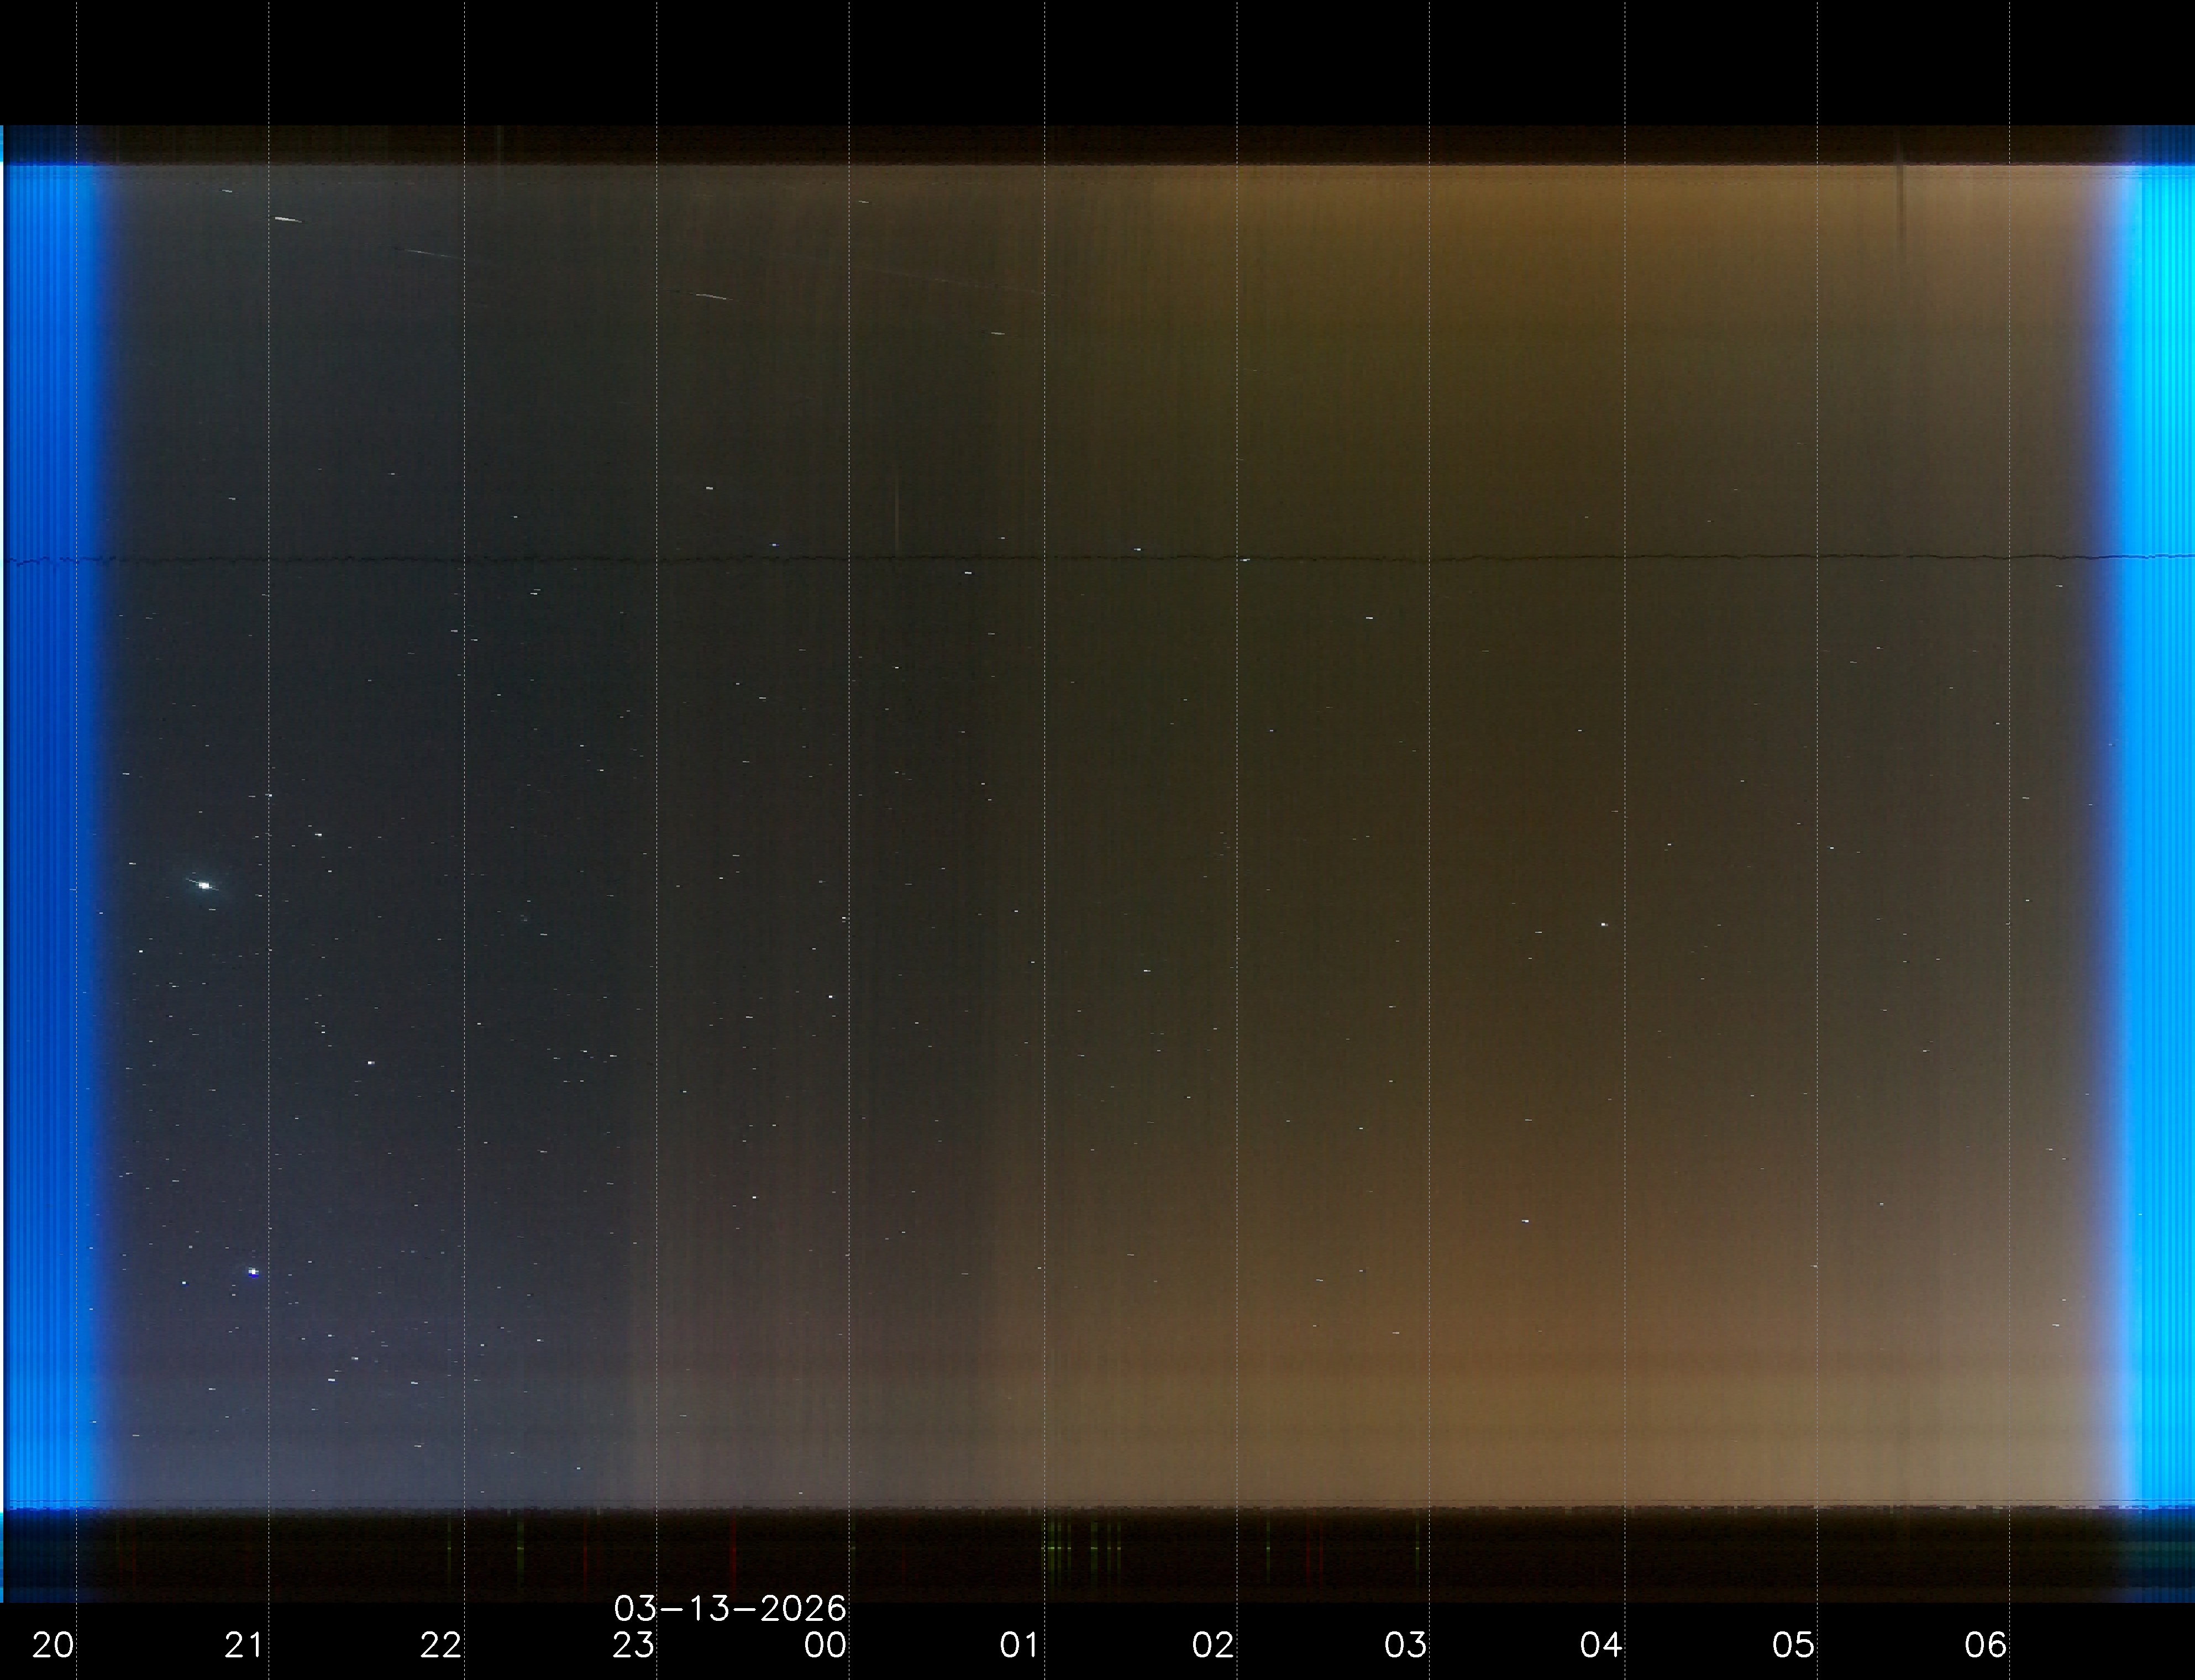This screenshot has width=2195, height=1680.
Task: Click the 02 hour label
Action: click(x=1213, y=1644)
